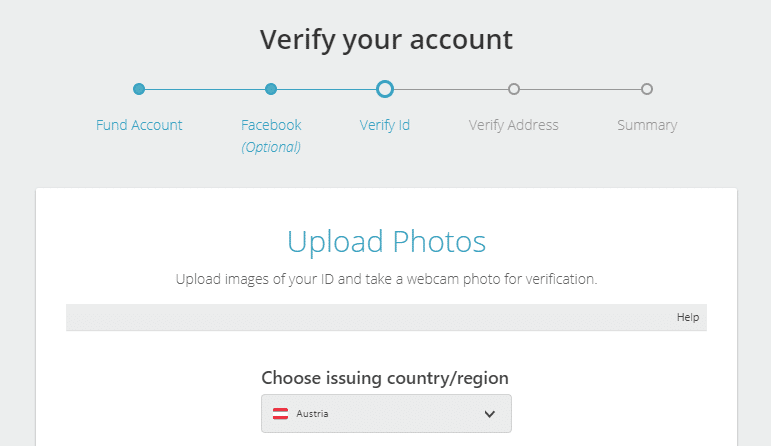
Task: Open the Summary step label
Action: (647, 125)
